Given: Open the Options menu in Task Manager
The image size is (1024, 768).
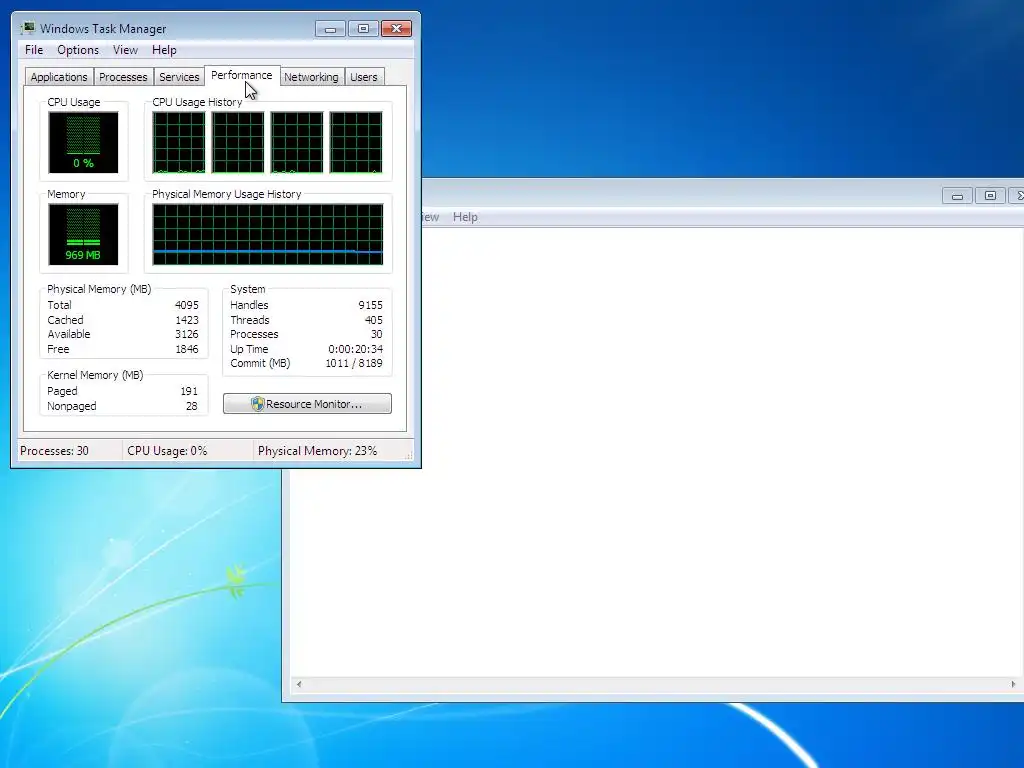Looking at the screenshot, I should pyautogui.click(x=78, y=50).
